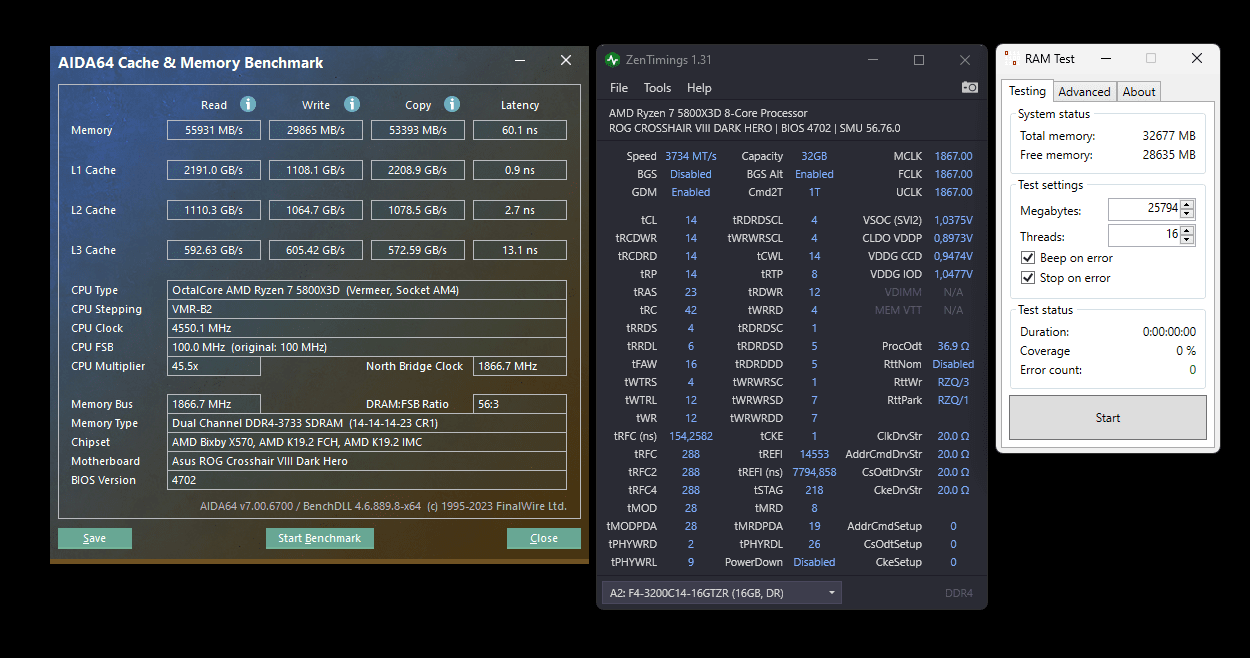Click the Read info icon in AIDA64
Image resolution: width=1250 pixels, height=658 pixels.
click(x=248, y=104)
